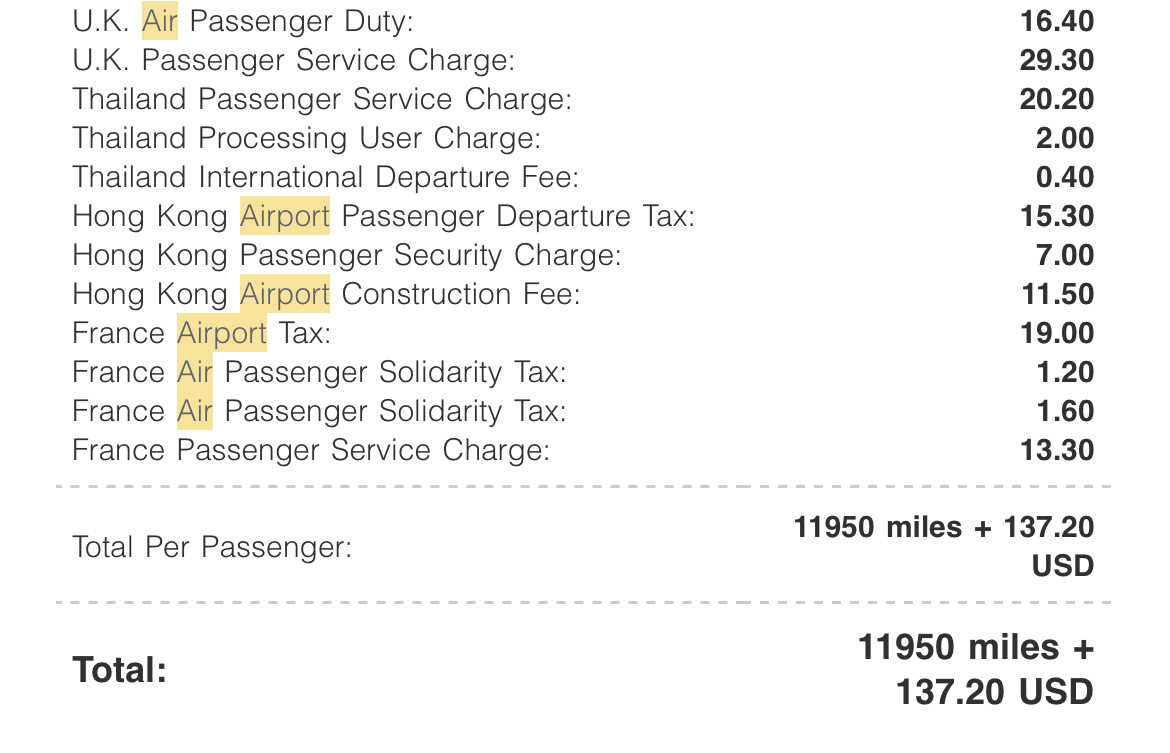Select the Thailand Processing User Charge label
Image resolution: width=1170 pixels, height=753 pixels.
tap(306, 138)
